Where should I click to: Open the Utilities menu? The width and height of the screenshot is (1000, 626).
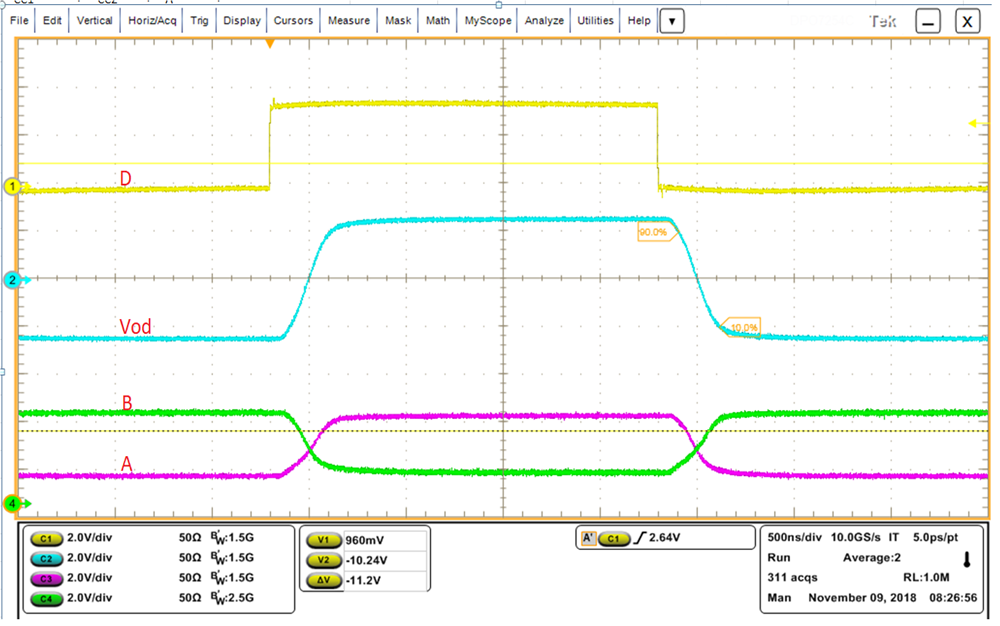coord(595,20)
